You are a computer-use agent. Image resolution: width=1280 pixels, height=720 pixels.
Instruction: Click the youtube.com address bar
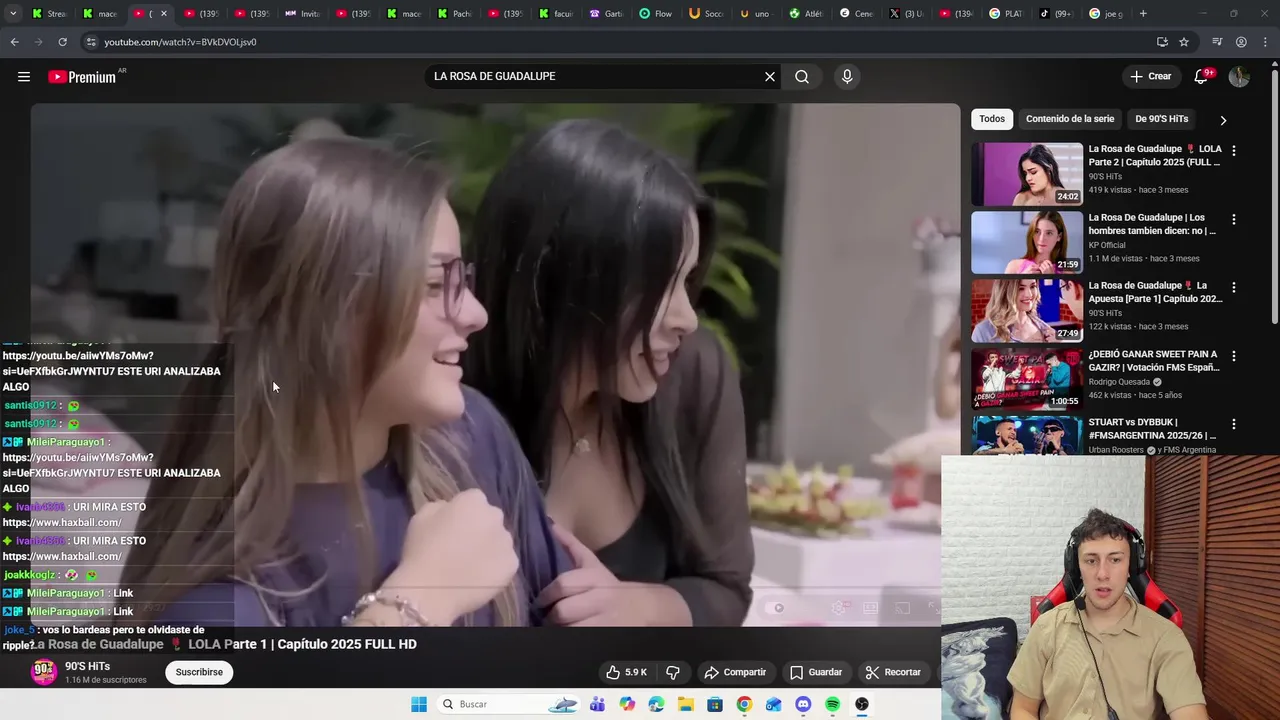point(620,42)
